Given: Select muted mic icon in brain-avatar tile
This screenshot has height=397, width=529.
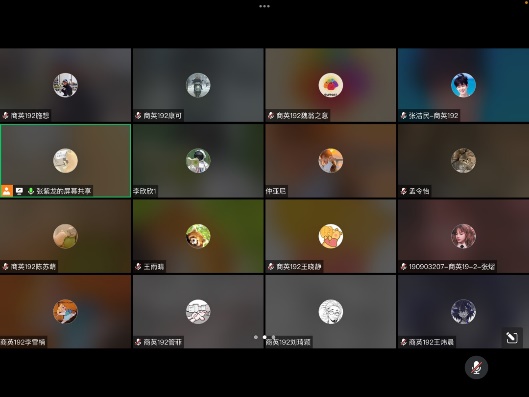Looking at the screenshot, I should 271,116.
